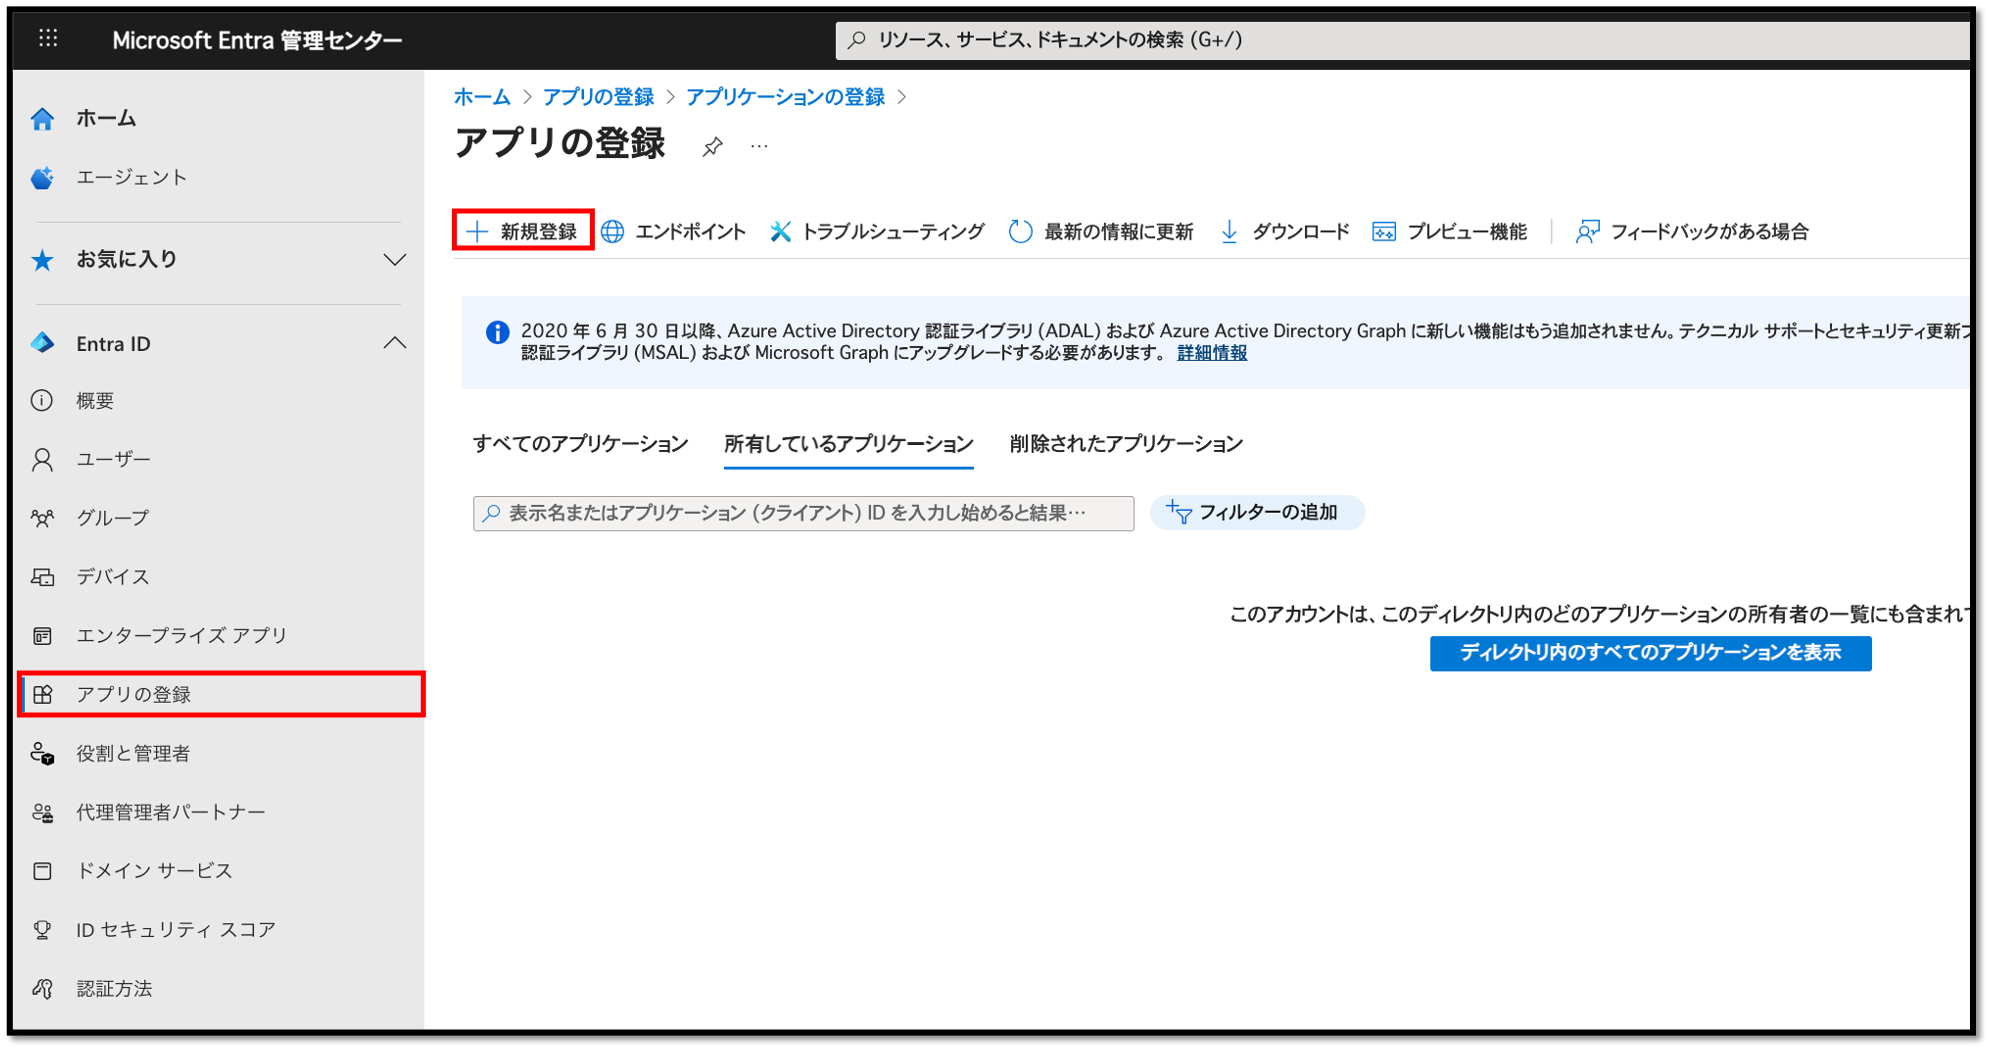Image resolution: width=1989 pixels, height=1050 pixels.
Task: Add a filter with フィルターの追加
Action: pyautogui.click(x=1257, y=513)
